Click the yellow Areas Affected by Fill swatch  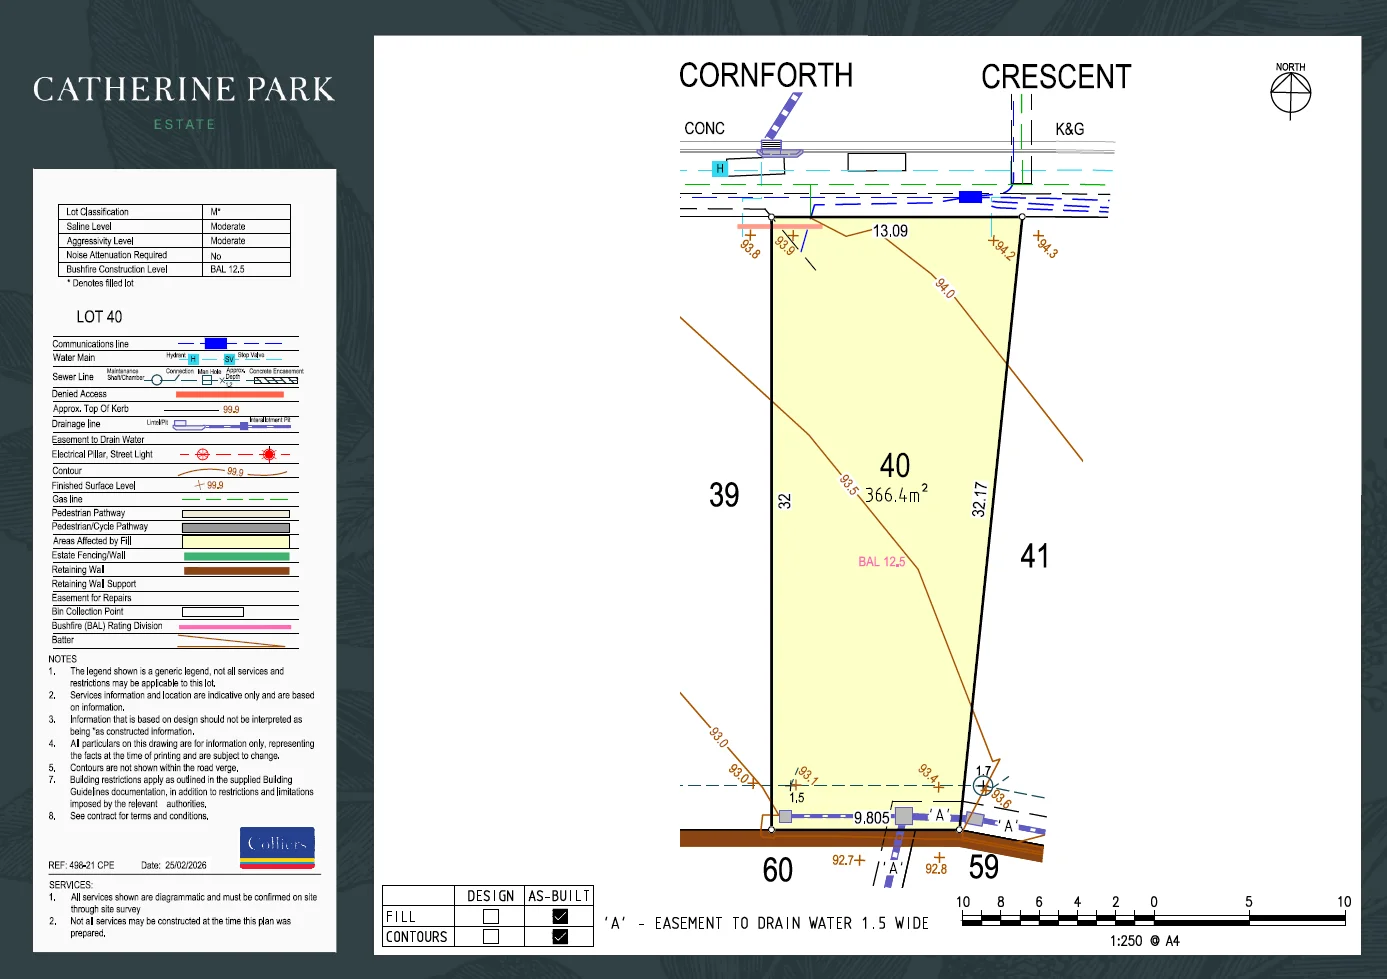pos(236,541)
